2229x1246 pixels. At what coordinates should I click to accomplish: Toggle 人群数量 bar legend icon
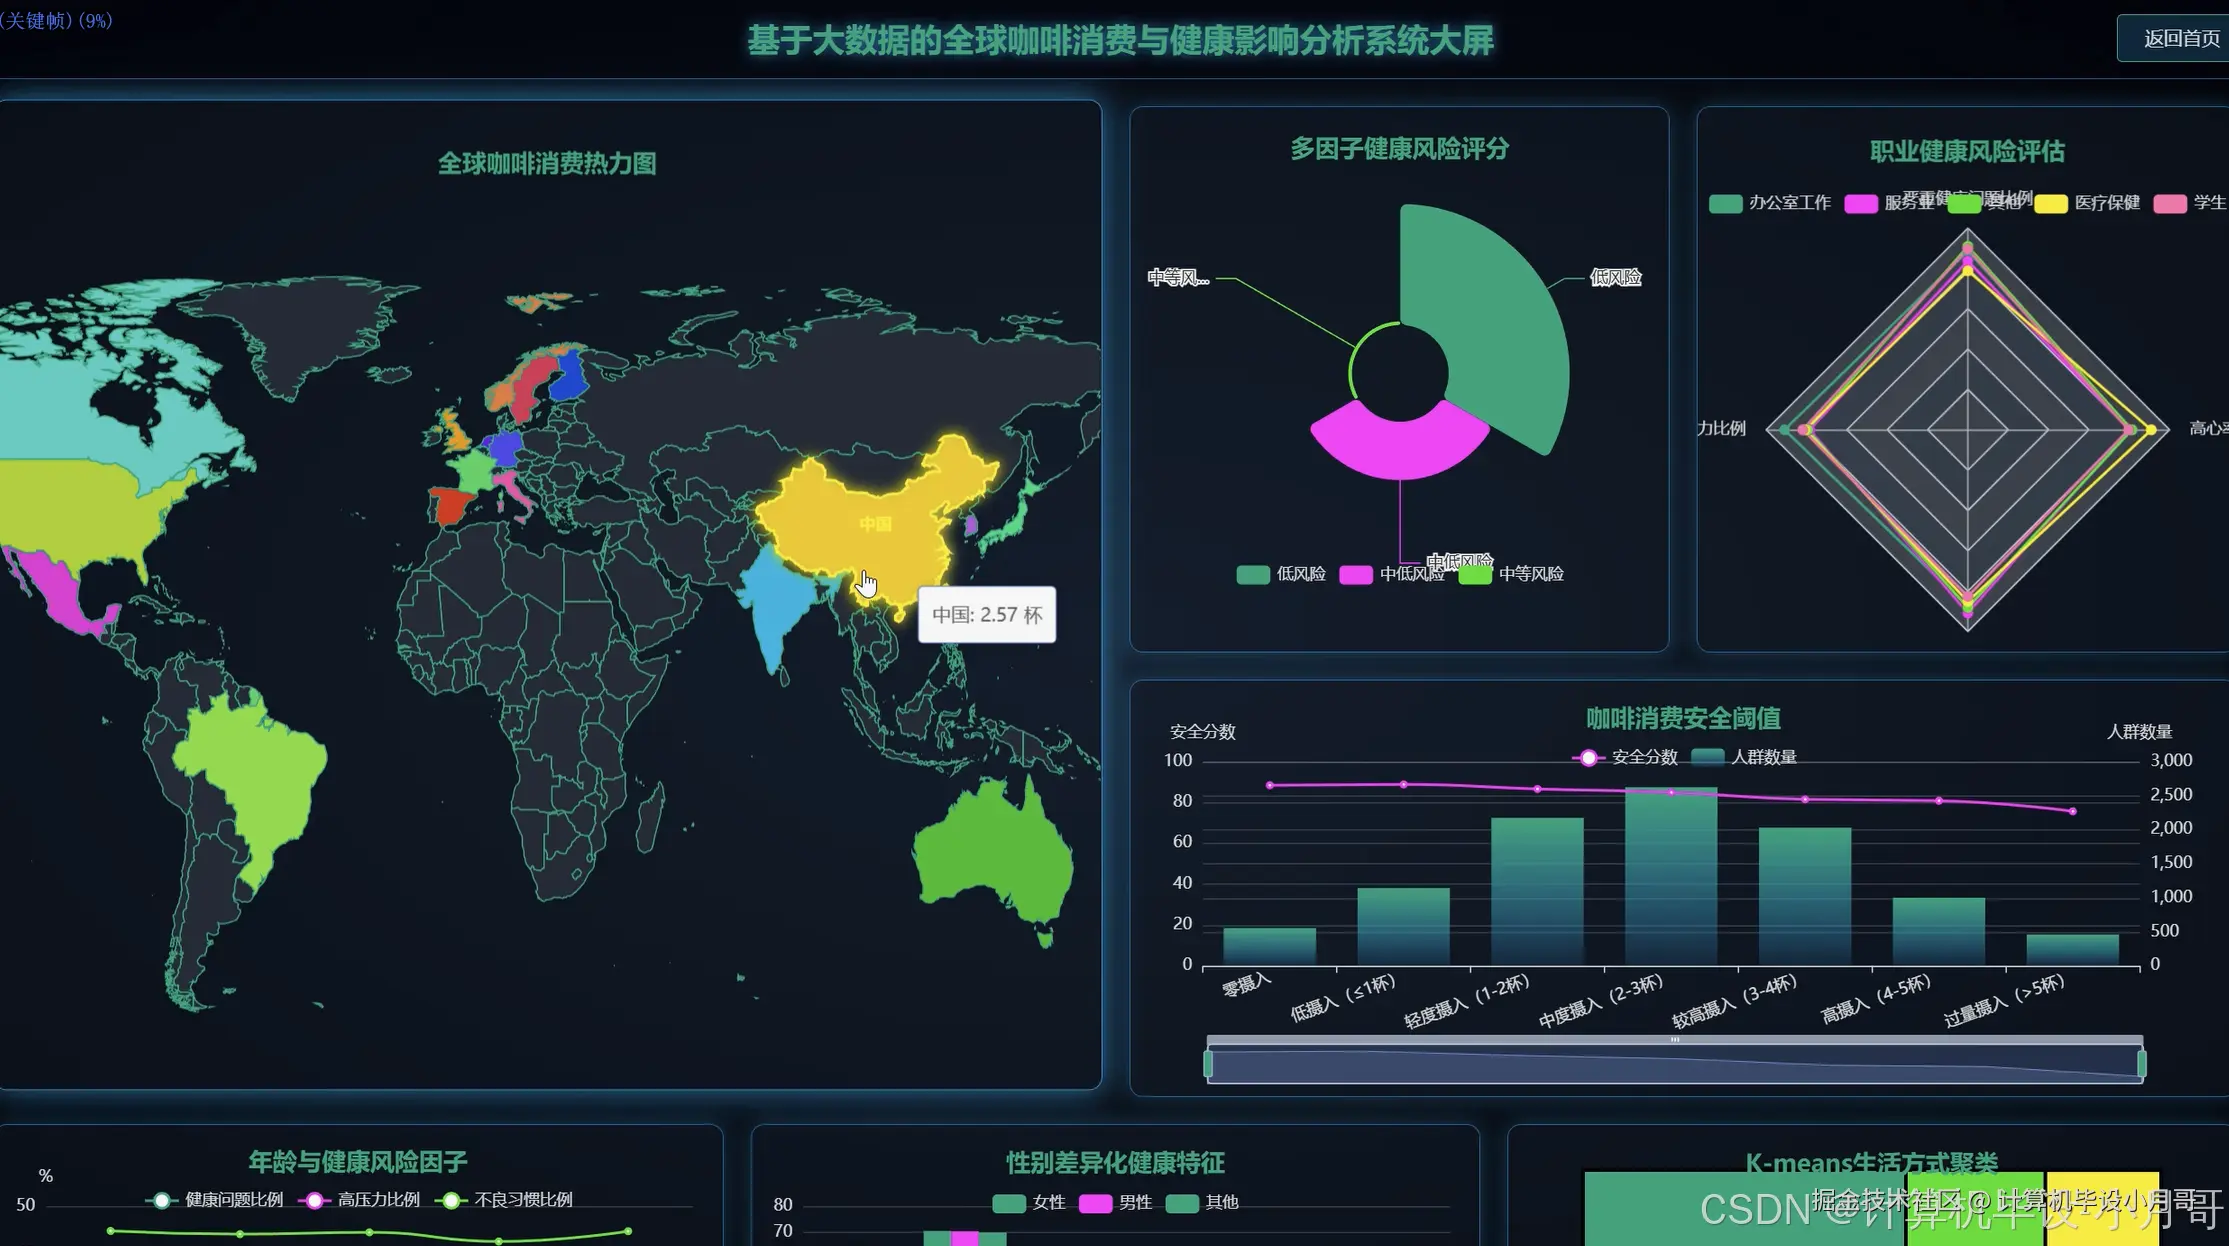pos(1708,757)
